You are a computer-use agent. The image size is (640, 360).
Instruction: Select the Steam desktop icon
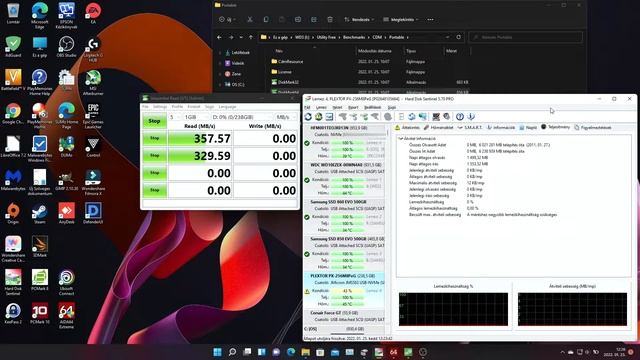point(40,213)
